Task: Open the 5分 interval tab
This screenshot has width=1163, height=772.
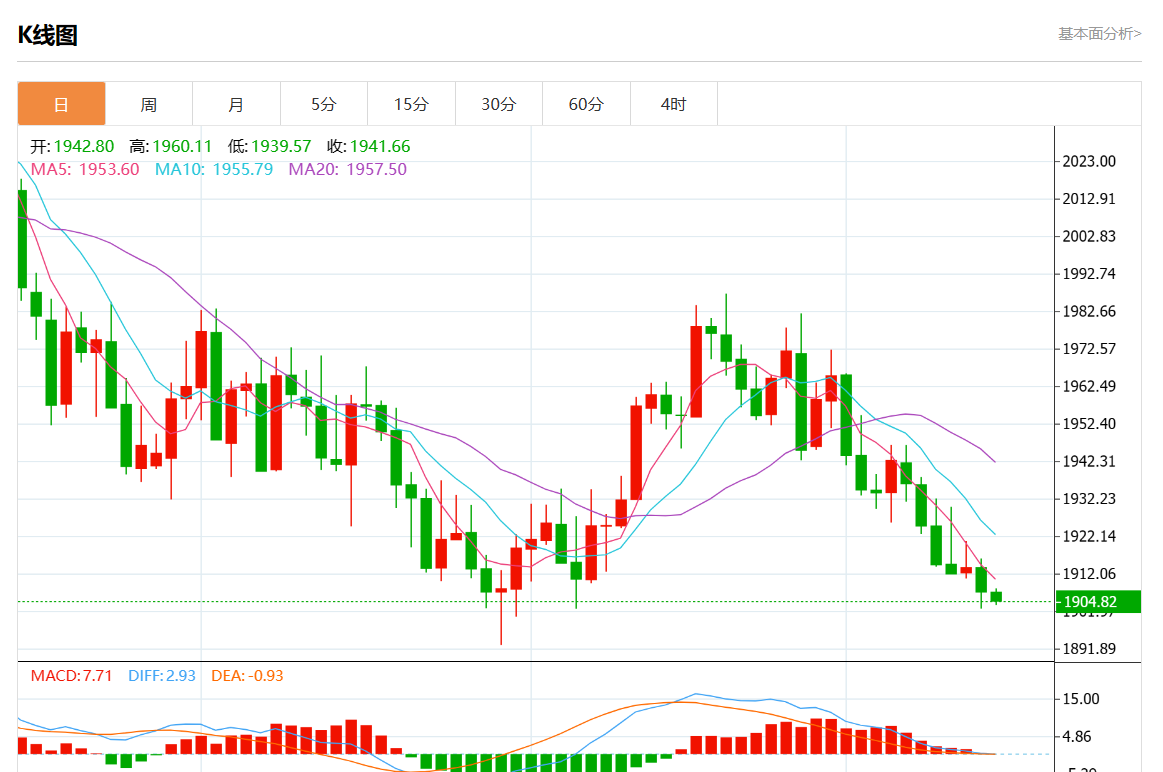Action: [x=324, y=104]
